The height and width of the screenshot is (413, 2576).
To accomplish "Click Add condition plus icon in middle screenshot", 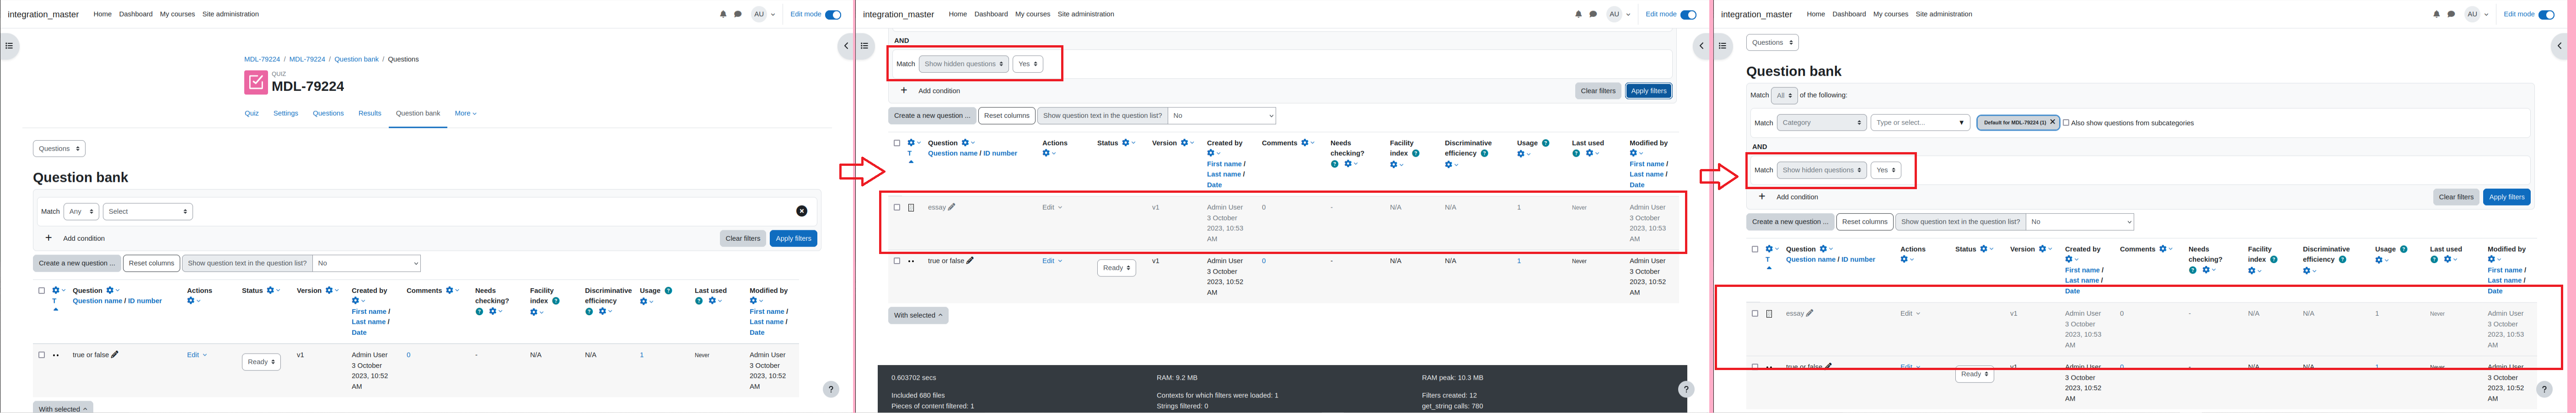I will [x=904, y=91].
